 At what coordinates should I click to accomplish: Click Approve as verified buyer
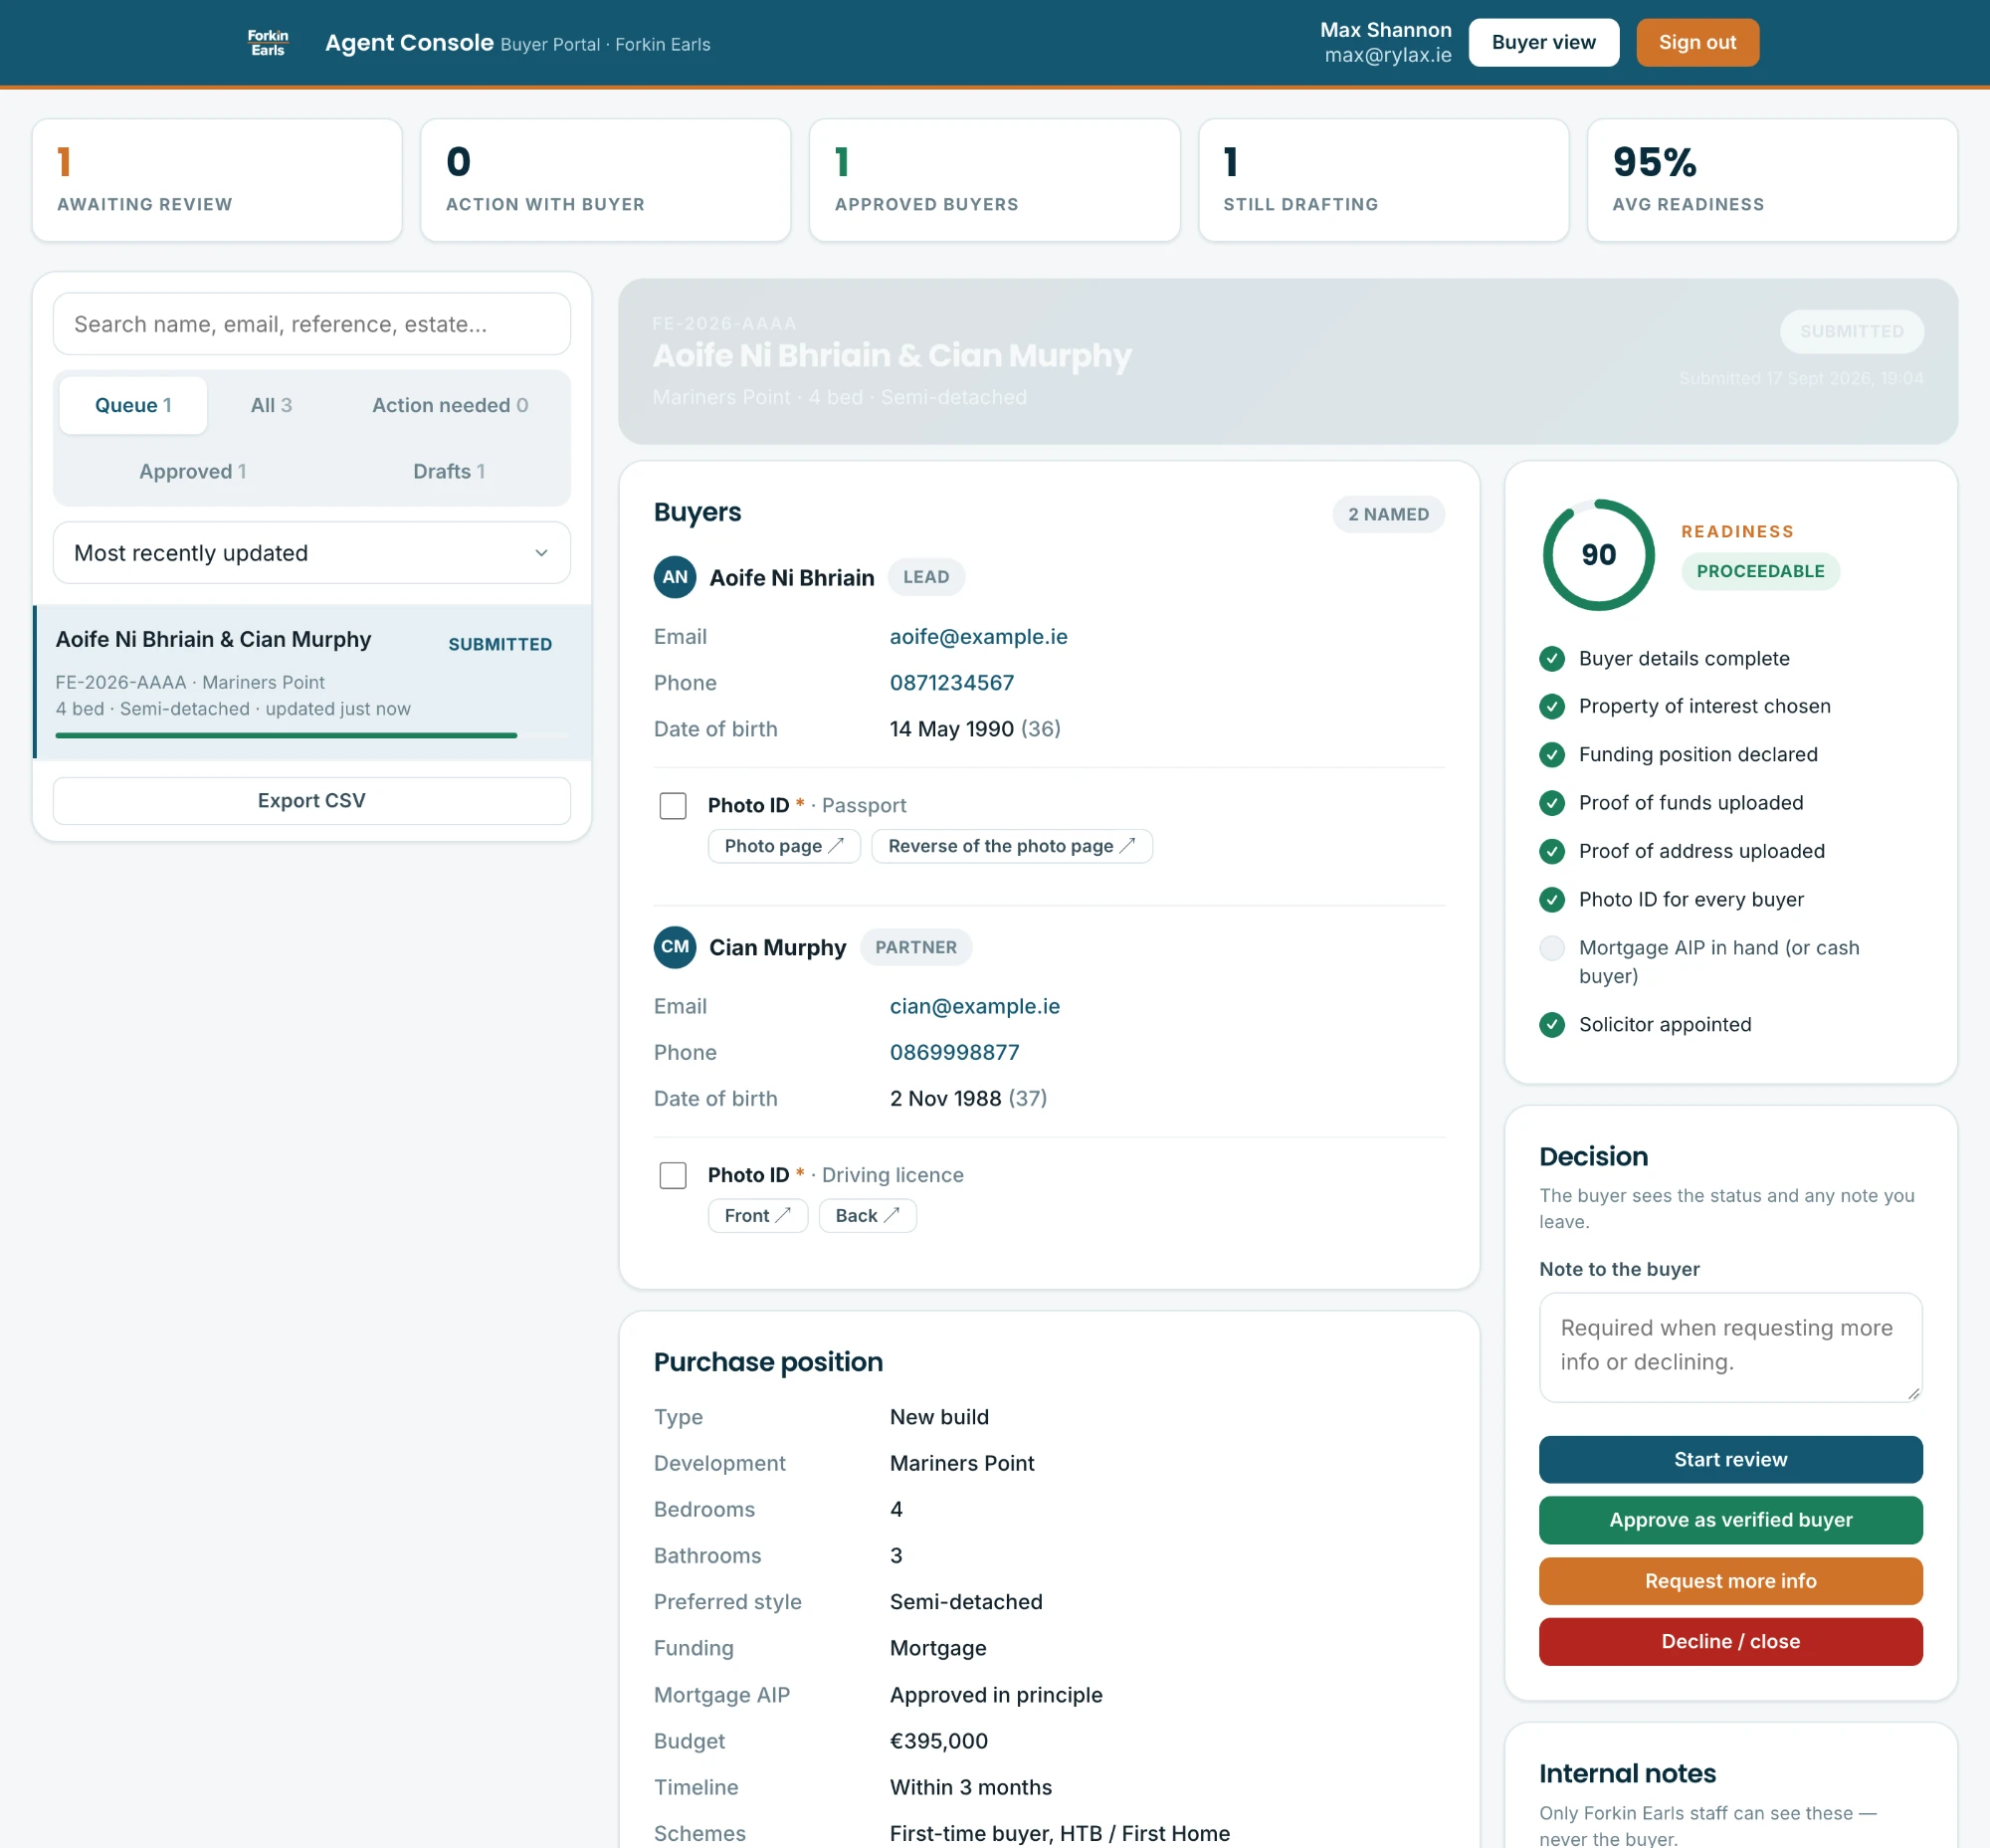(x=1730, y=1520)
